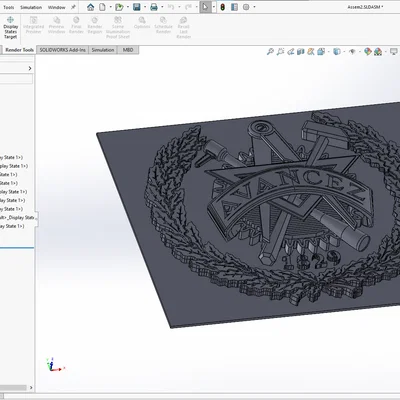Click Display States Target

click(x=10, y=28)
